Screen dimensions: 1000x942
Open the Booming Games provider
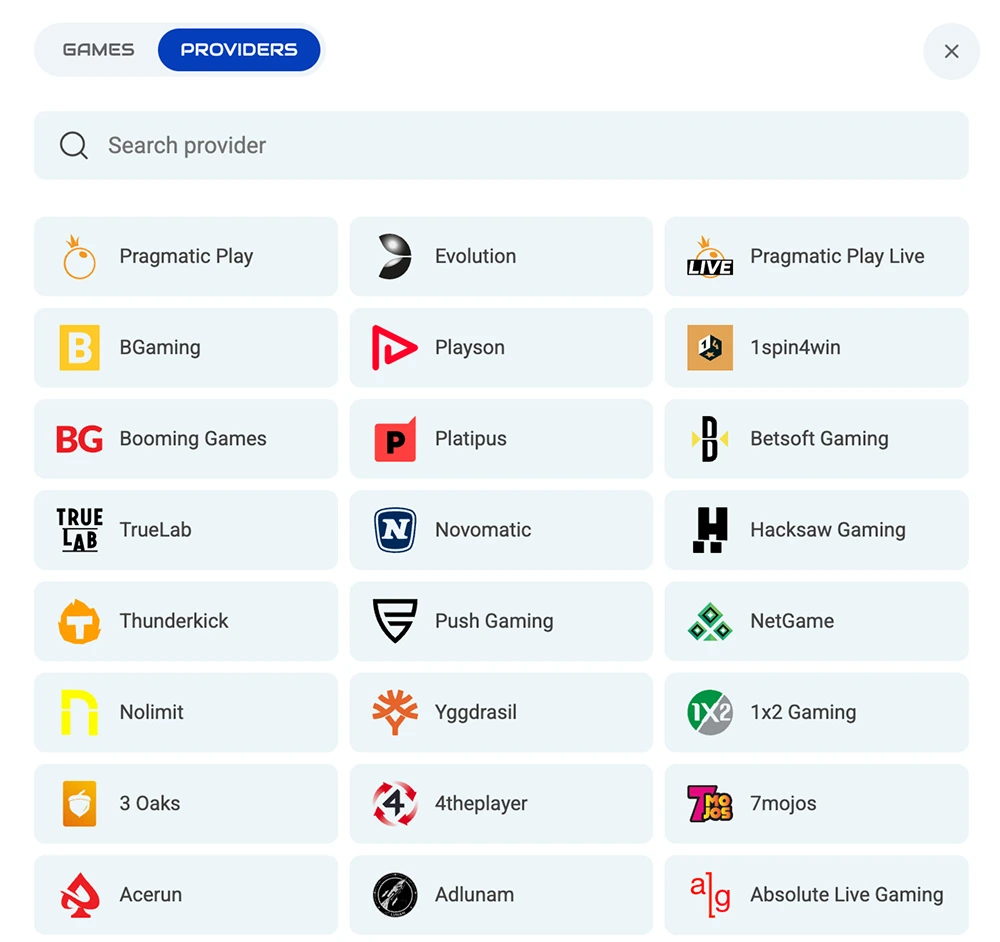click(x=186, y=438)
